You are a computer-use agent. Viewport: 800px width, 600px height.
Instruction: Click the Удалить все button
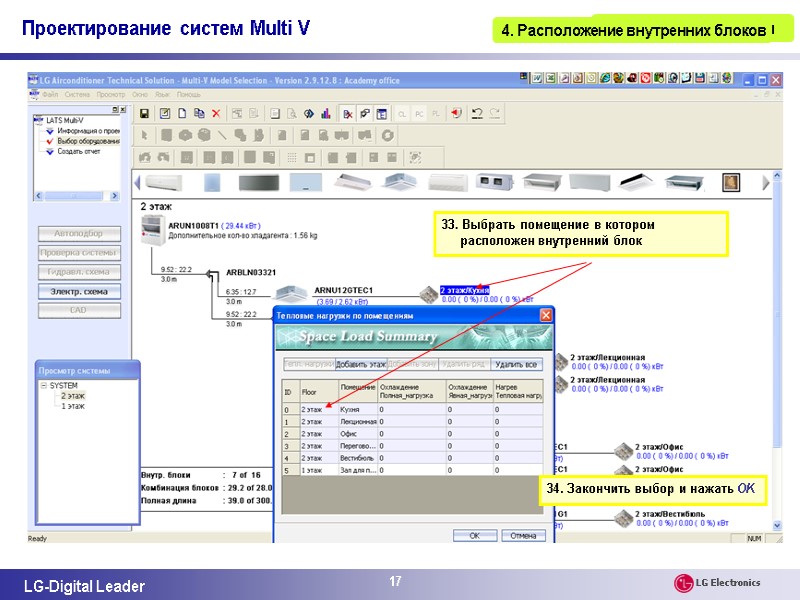516,364
